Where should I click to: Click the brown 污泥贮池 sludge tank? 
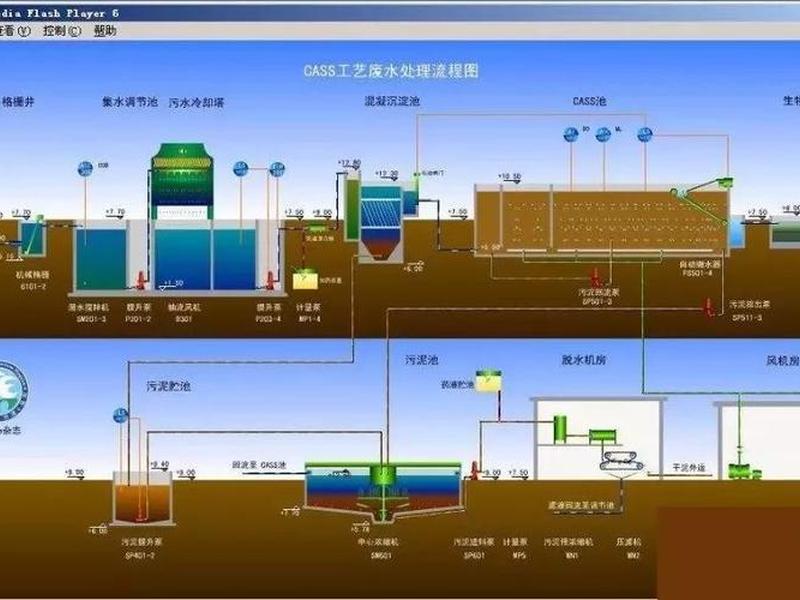click(x=142, y=498)
